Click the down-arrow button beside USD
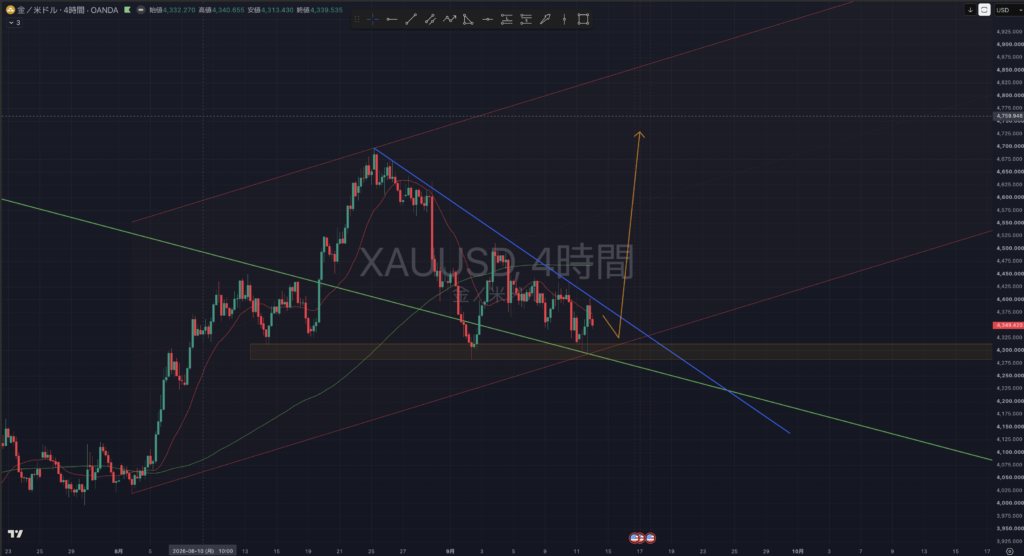Screen dimensions: 1024x556 point(970,10)
